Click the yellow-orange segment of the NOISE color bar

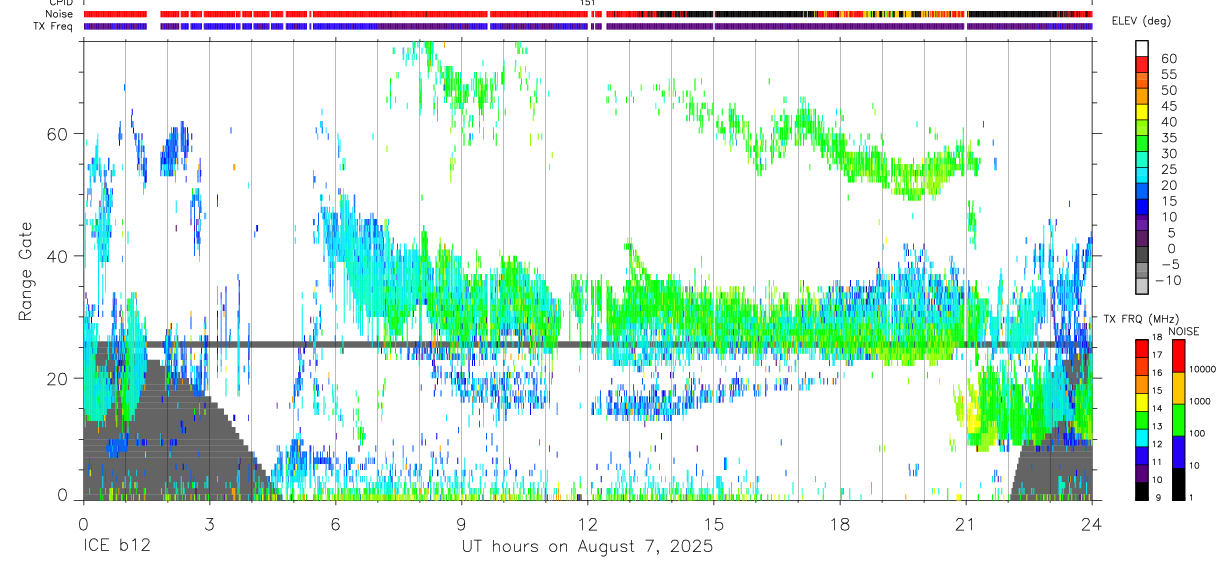[1177, 389]
